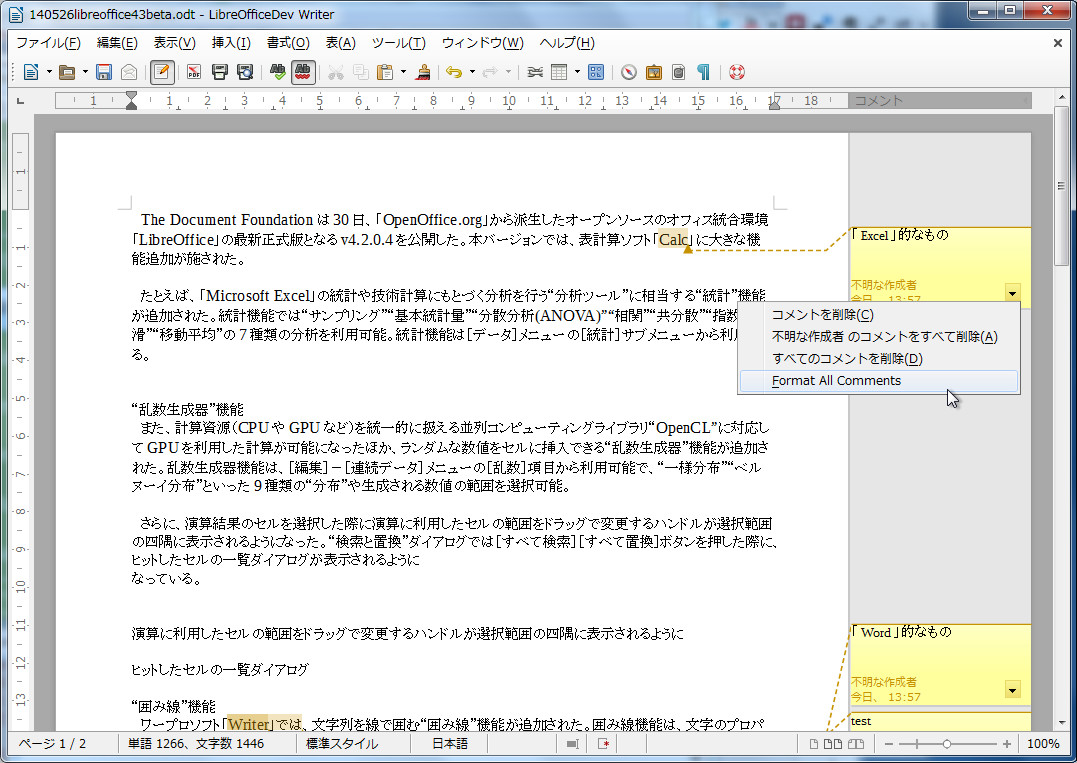Toggle formatting marks with the pilcrow icon
Viewport: 1077px width, 763px height.
coord(702,71)
